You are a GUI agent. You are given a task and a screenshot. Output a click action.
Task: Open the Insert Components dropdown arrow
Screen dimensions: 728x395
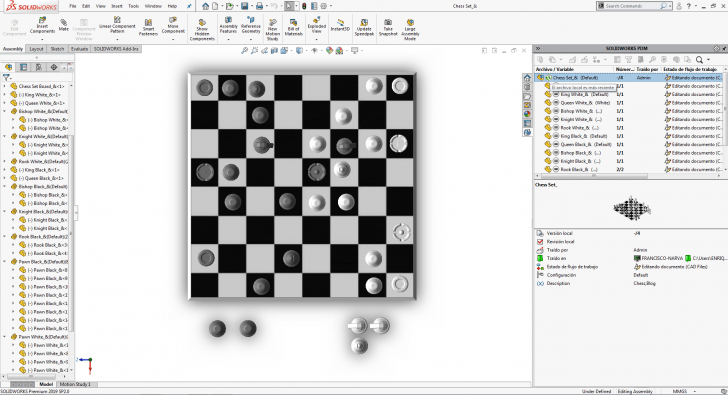[42, 39]
